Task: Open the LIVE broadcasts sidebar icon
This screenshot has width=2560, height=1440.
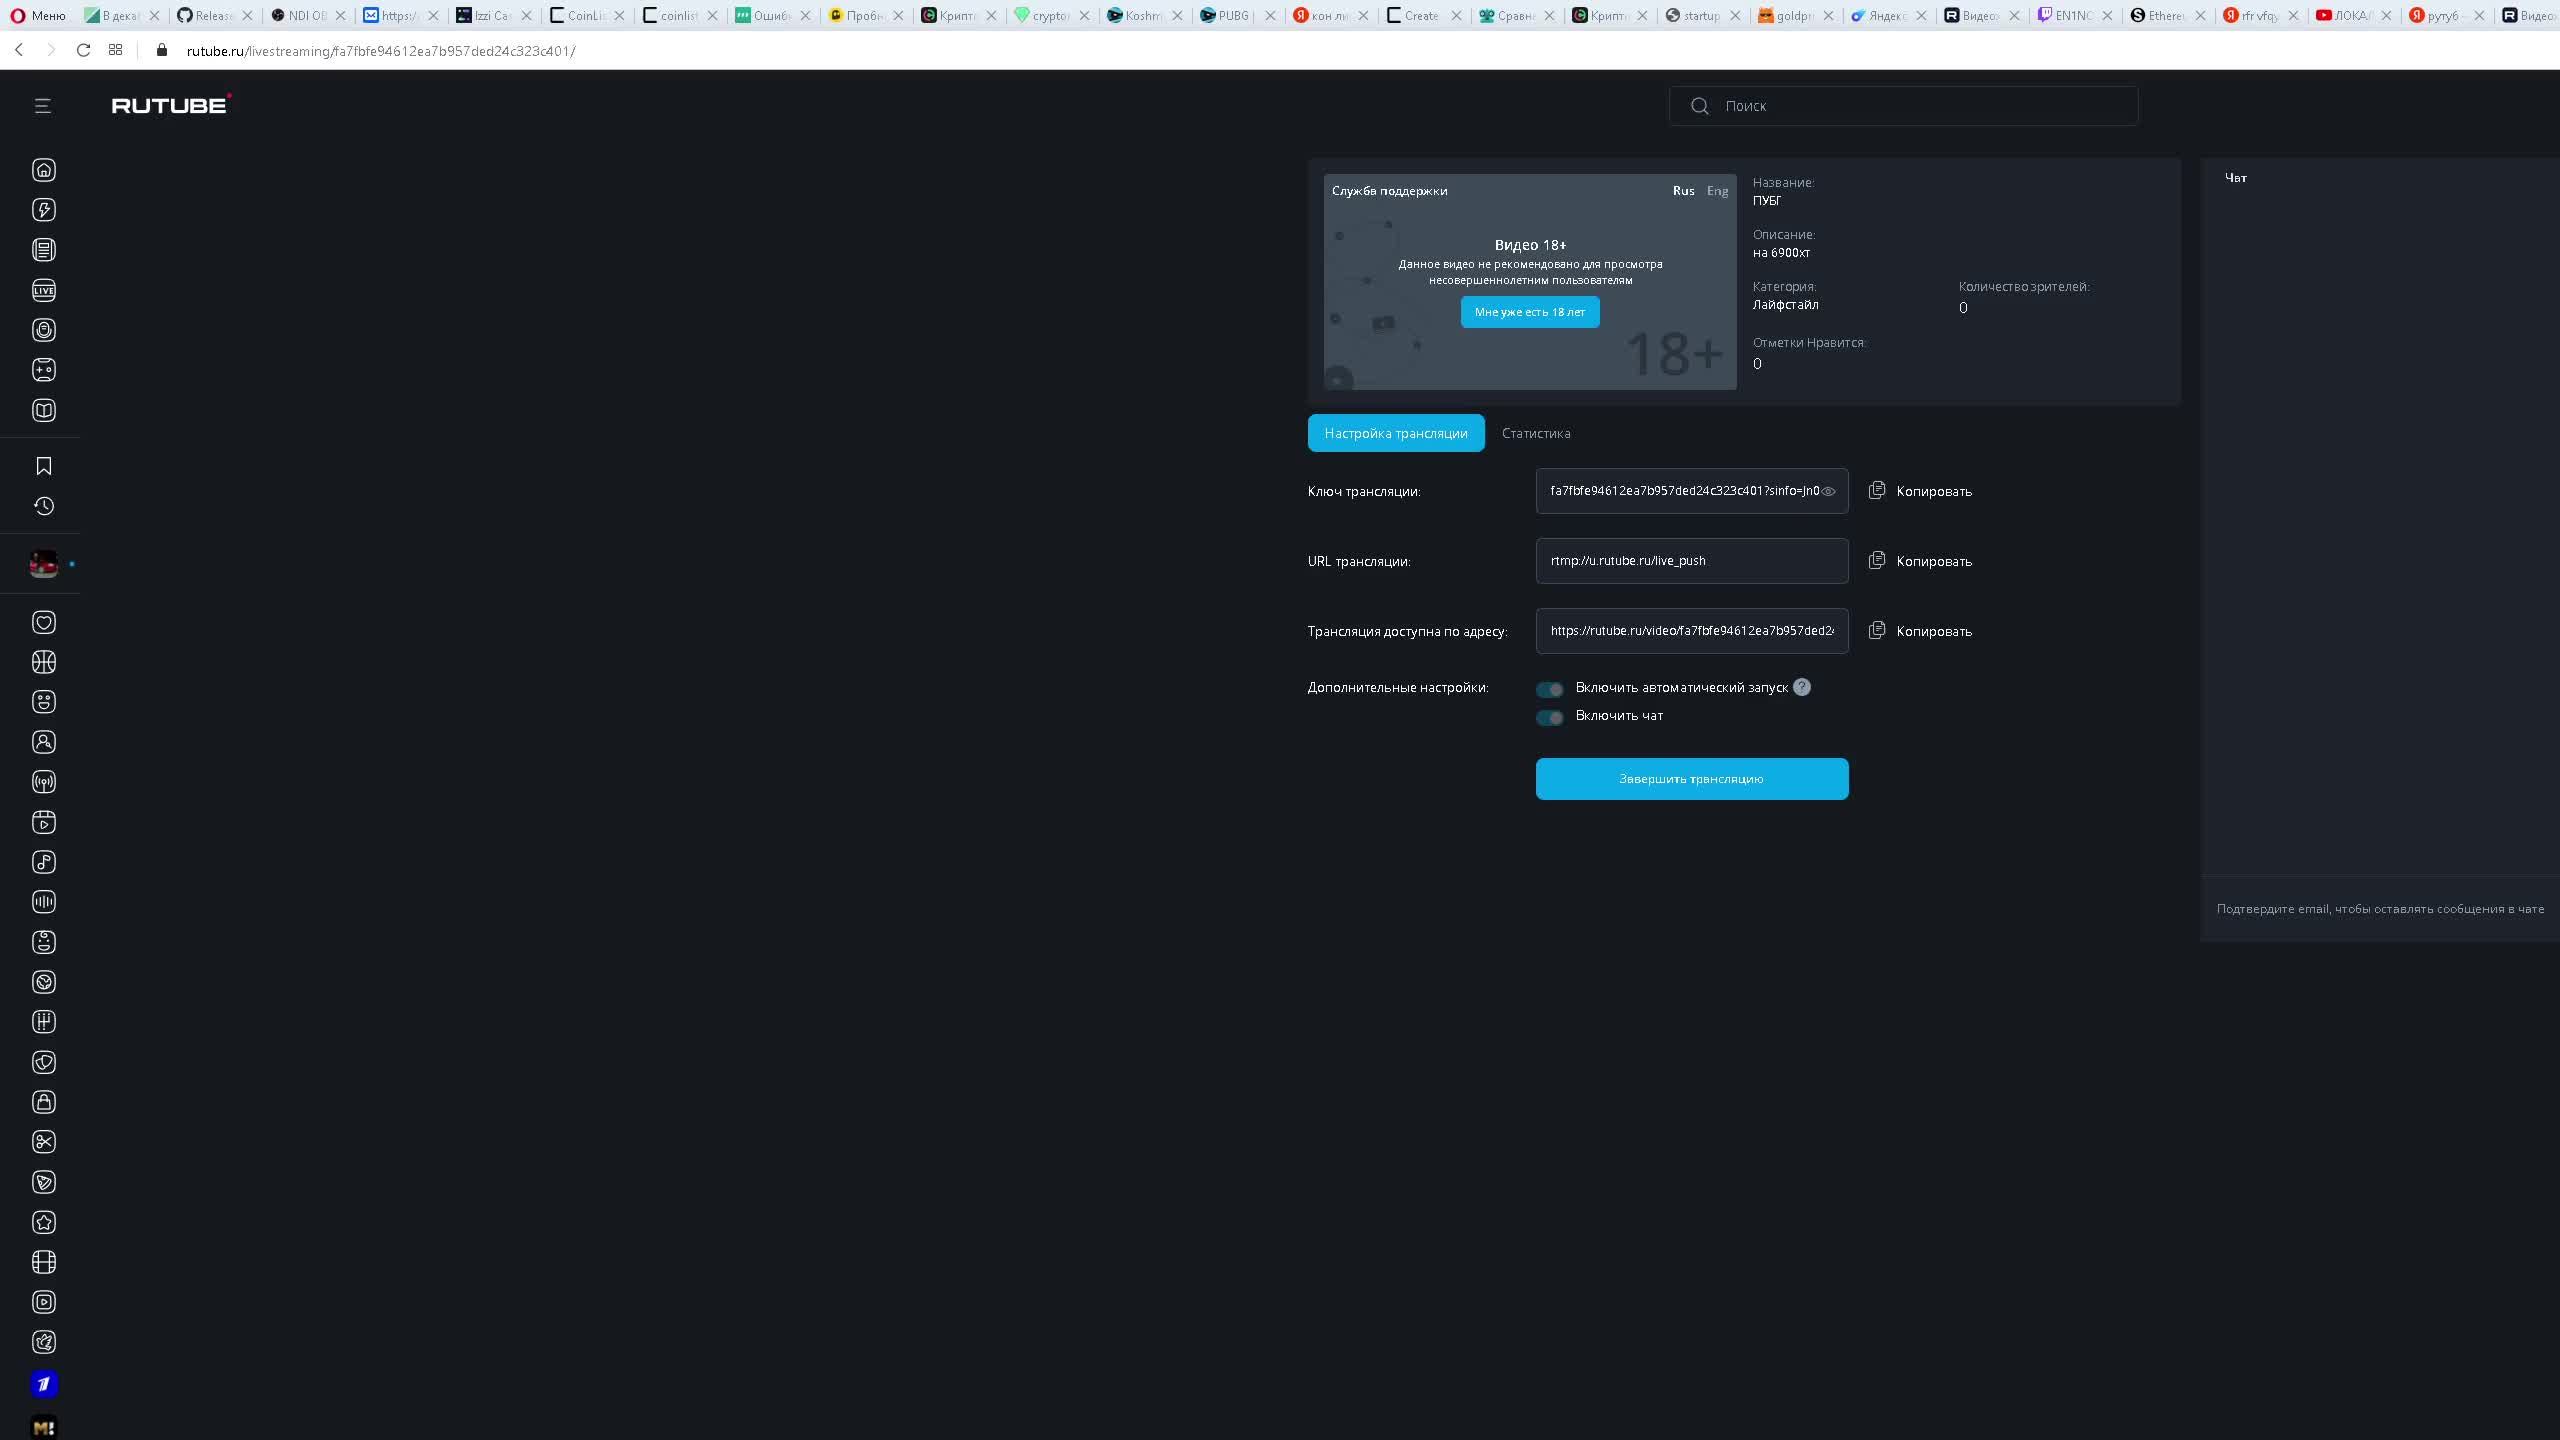Action: 44,290
